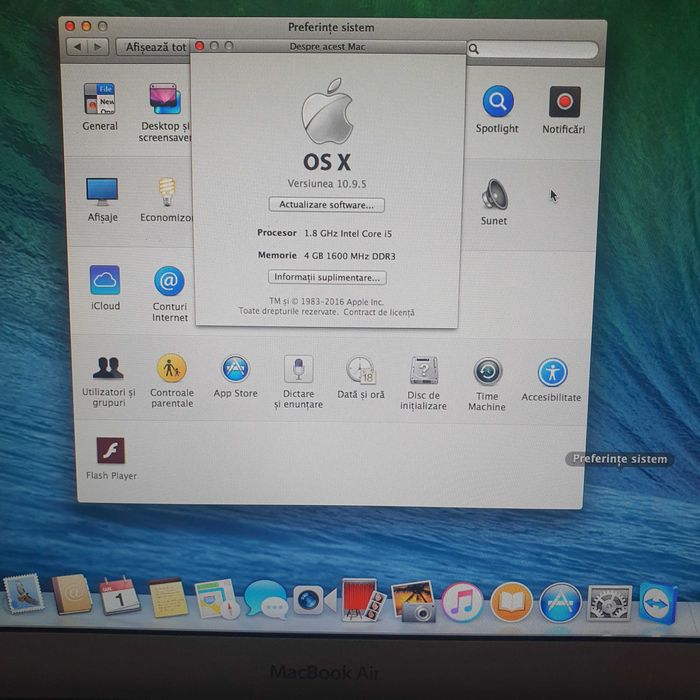The width and height of the screenshot is (700, 700).
Task: Launch TeamViewer from the Dock
Action: click(658, 603)
